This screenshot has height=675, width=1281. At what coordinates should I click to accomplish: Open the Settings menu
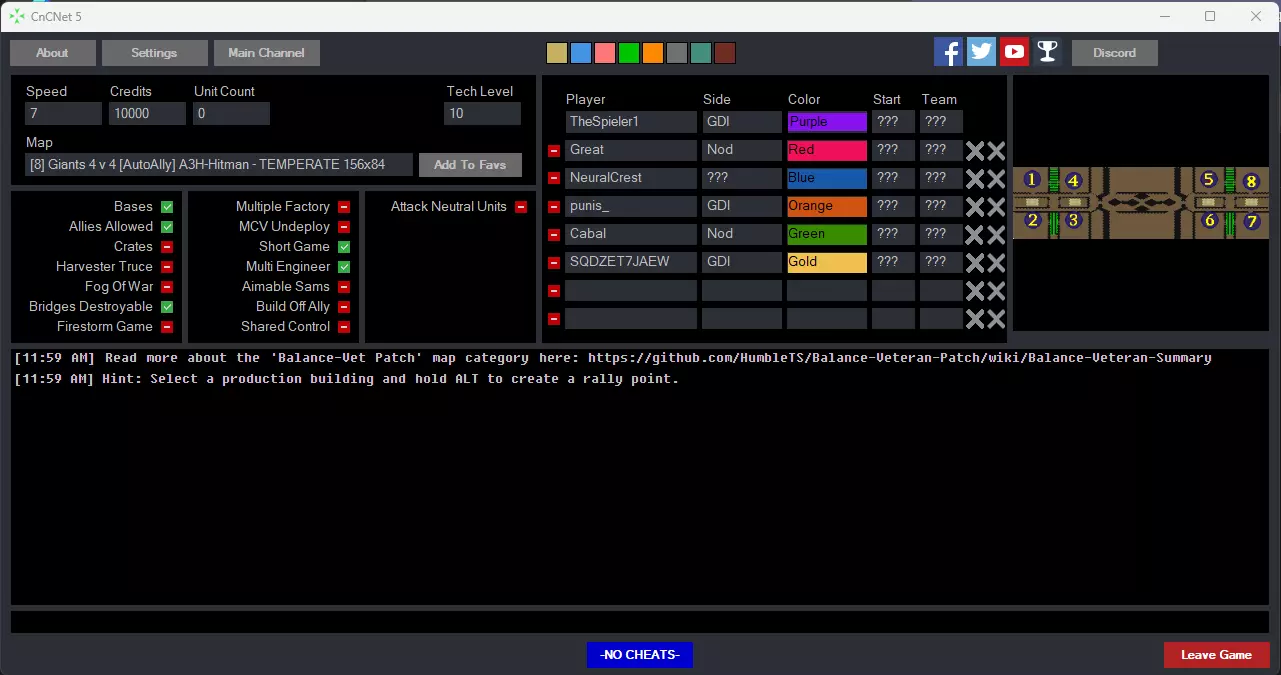[155, 53]
